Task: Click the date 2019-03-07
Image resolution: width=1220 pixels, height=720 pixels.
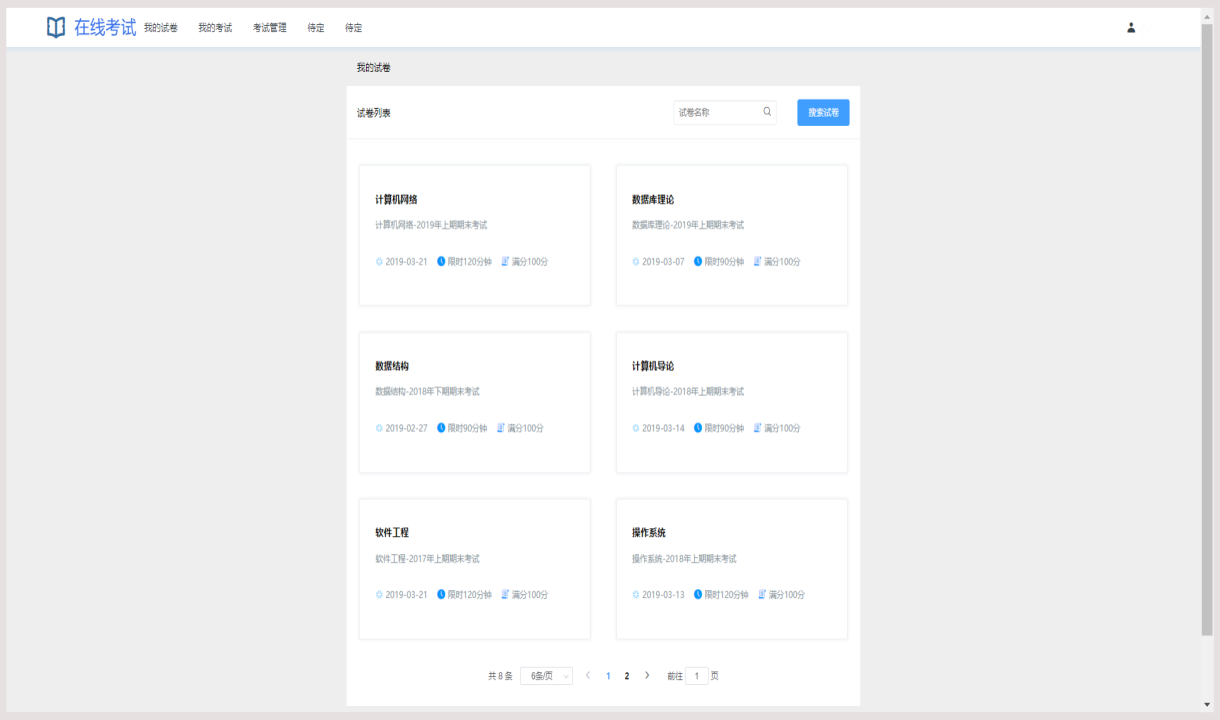Action: (663, 262)
